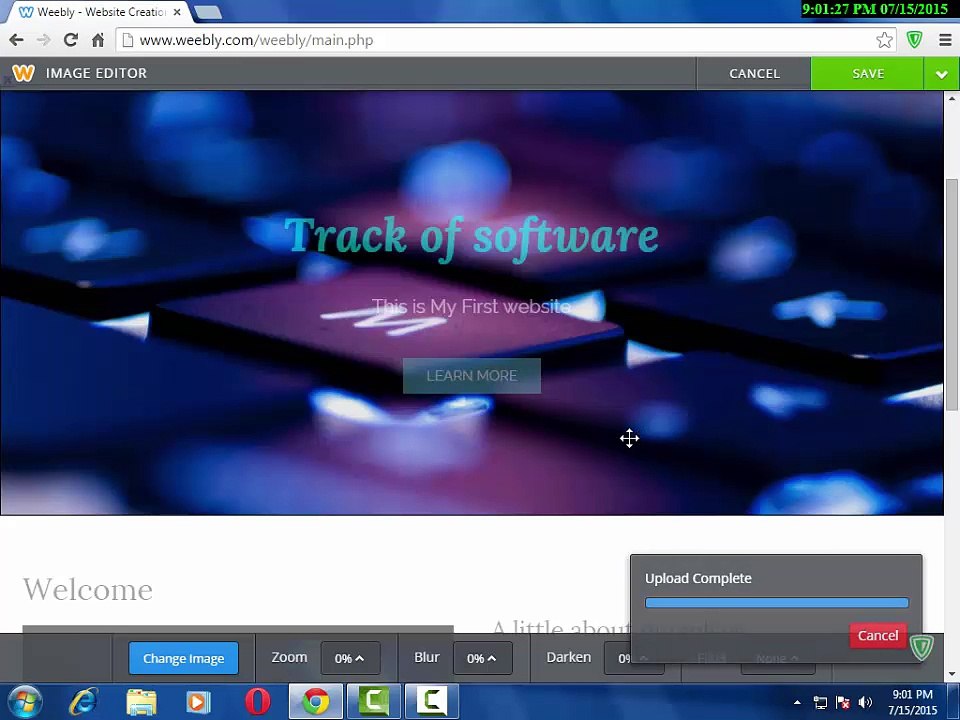The height and width of the screenshot is (720, 960).
Task: Launch Opera browser from taskbar
Action: tap(258, 702)
